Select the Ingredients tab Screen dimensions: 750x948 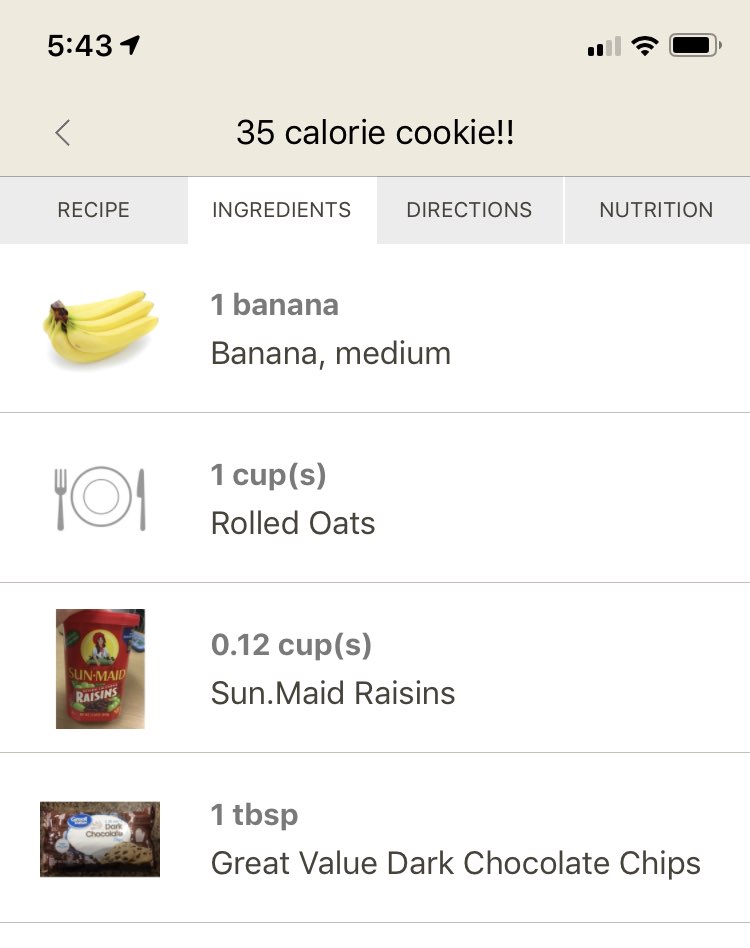click(x=281, y=210)
